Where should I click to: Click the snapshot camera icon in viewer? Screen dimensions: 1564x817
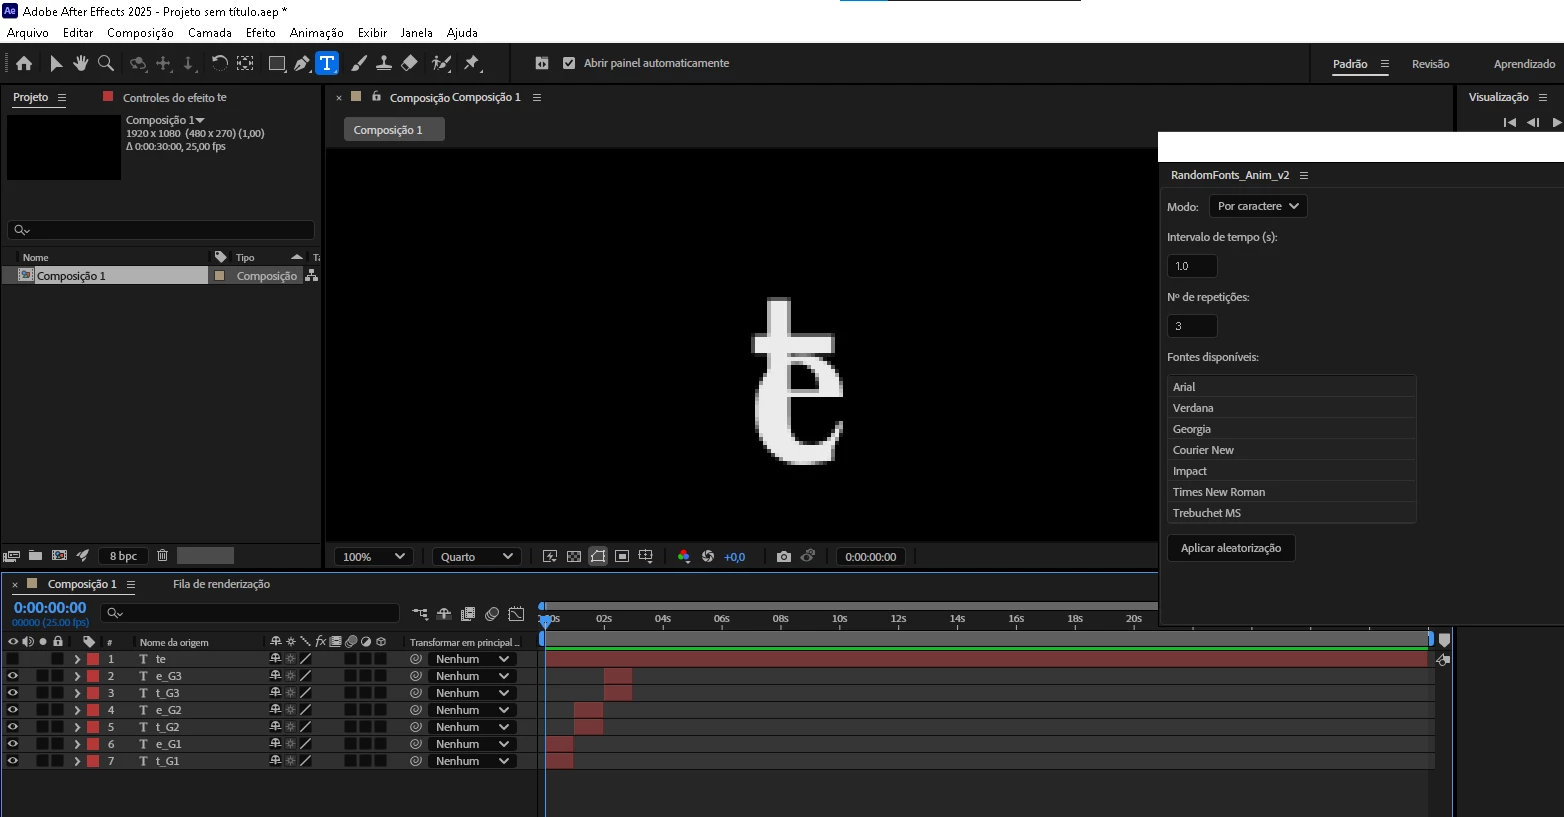tap(784, 557)
